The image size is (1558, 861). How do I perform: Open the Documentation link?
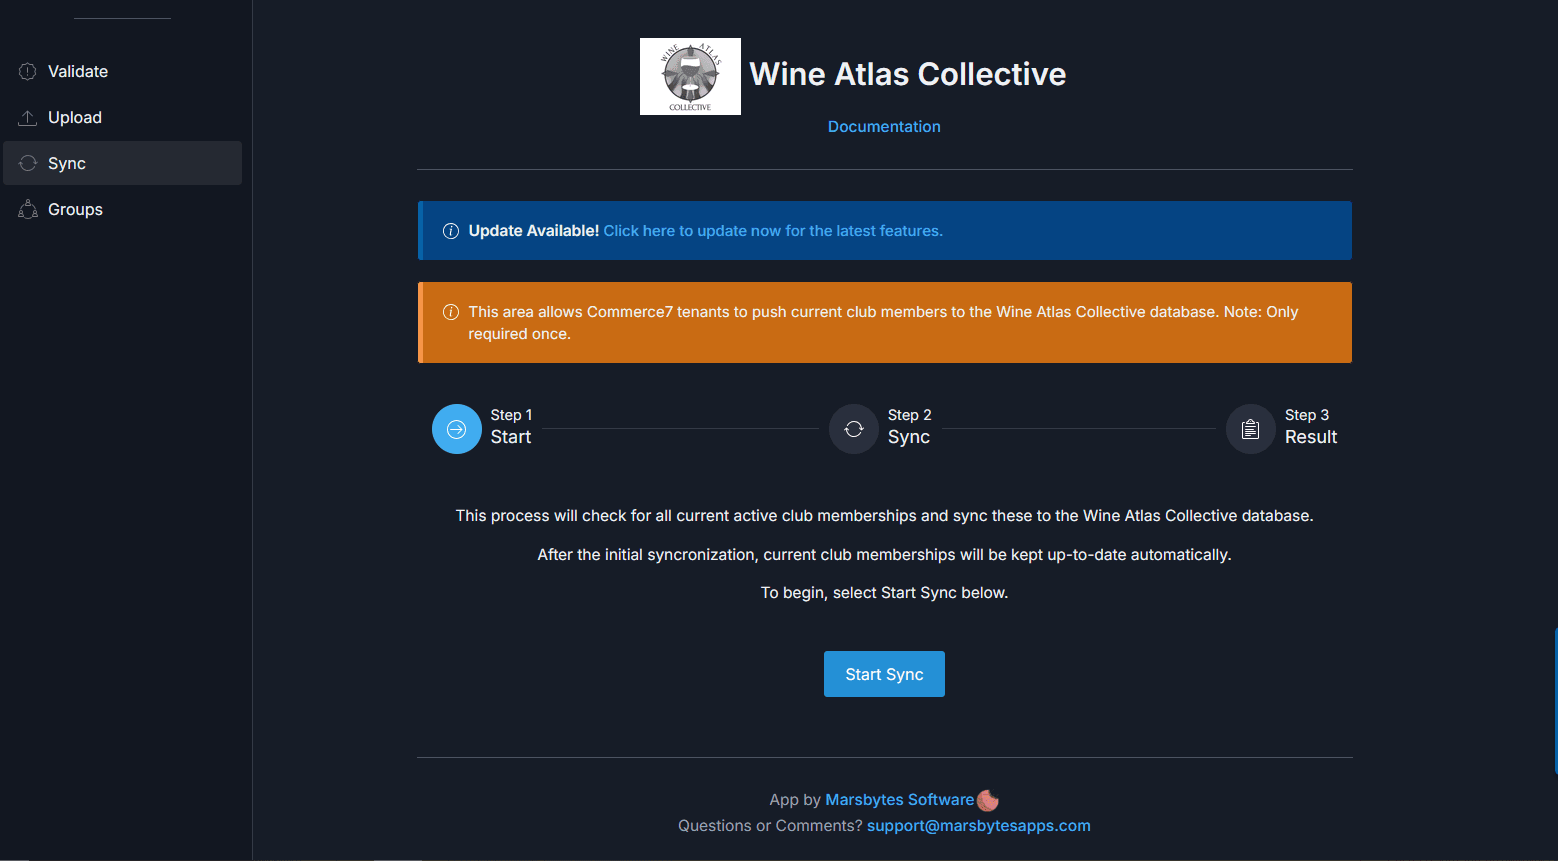click(884, 127)
